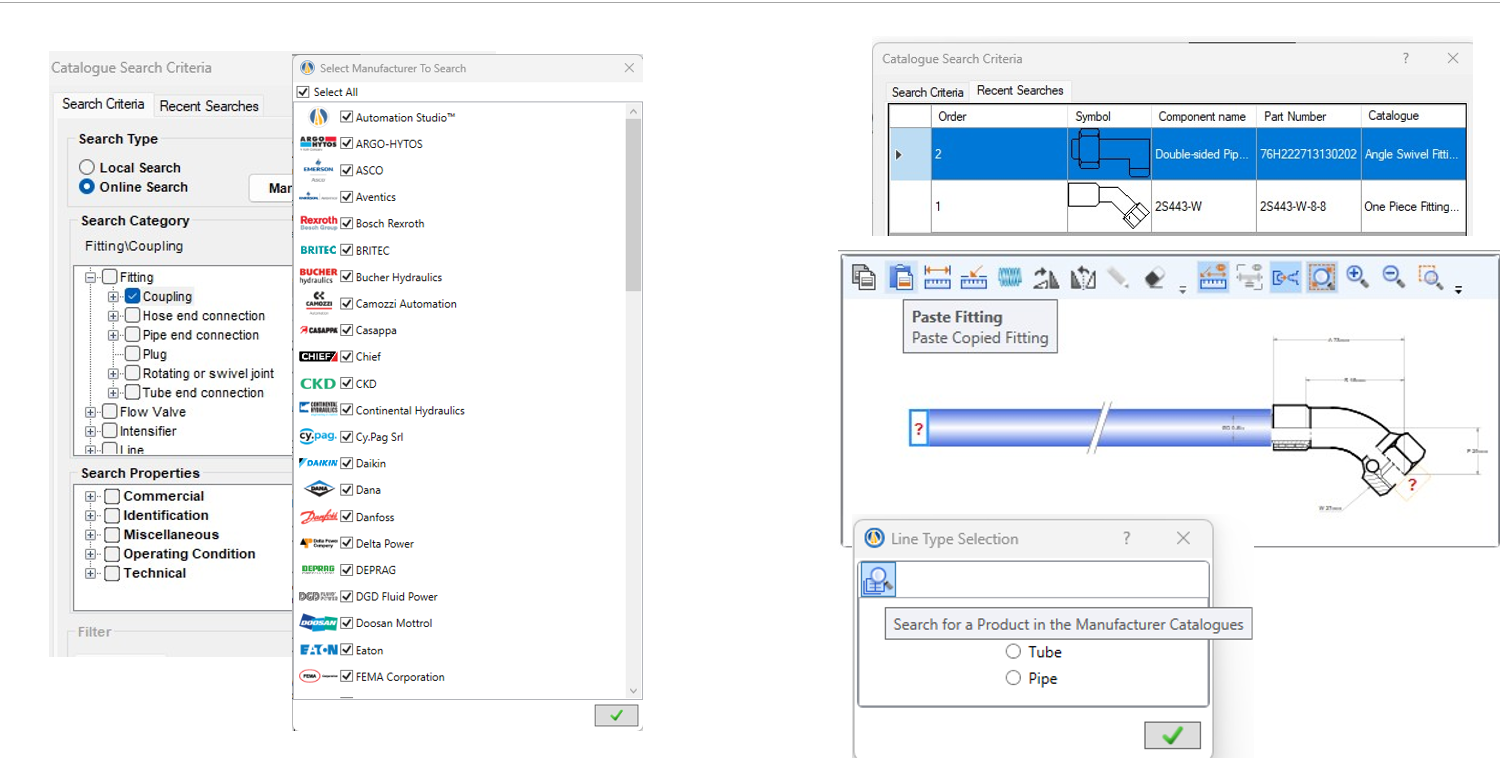1500x763 pixels.
Task: Expand the Technical search properties node
Action: 91,573
